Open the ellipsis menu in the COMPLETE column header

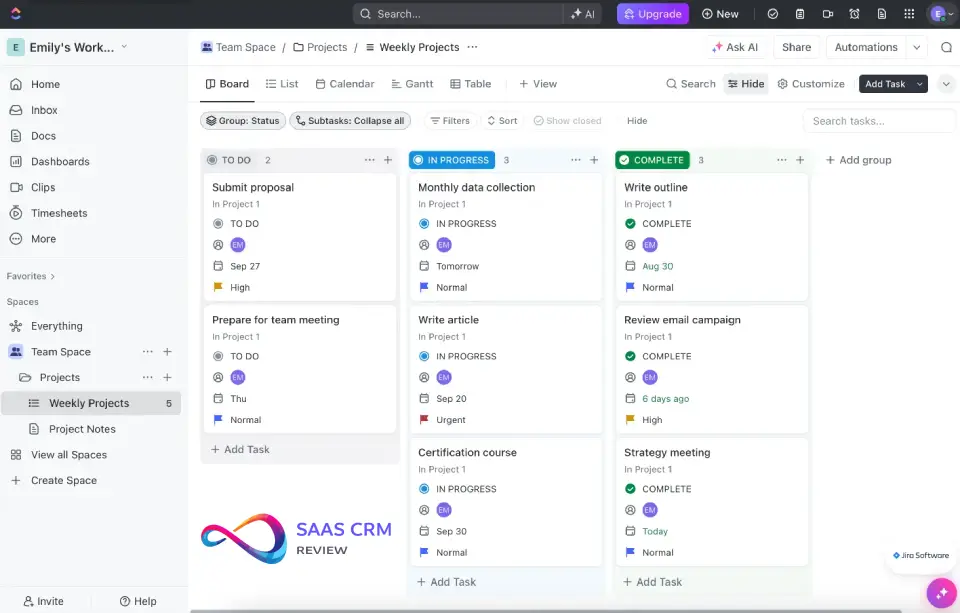click(x=780, y=160)
